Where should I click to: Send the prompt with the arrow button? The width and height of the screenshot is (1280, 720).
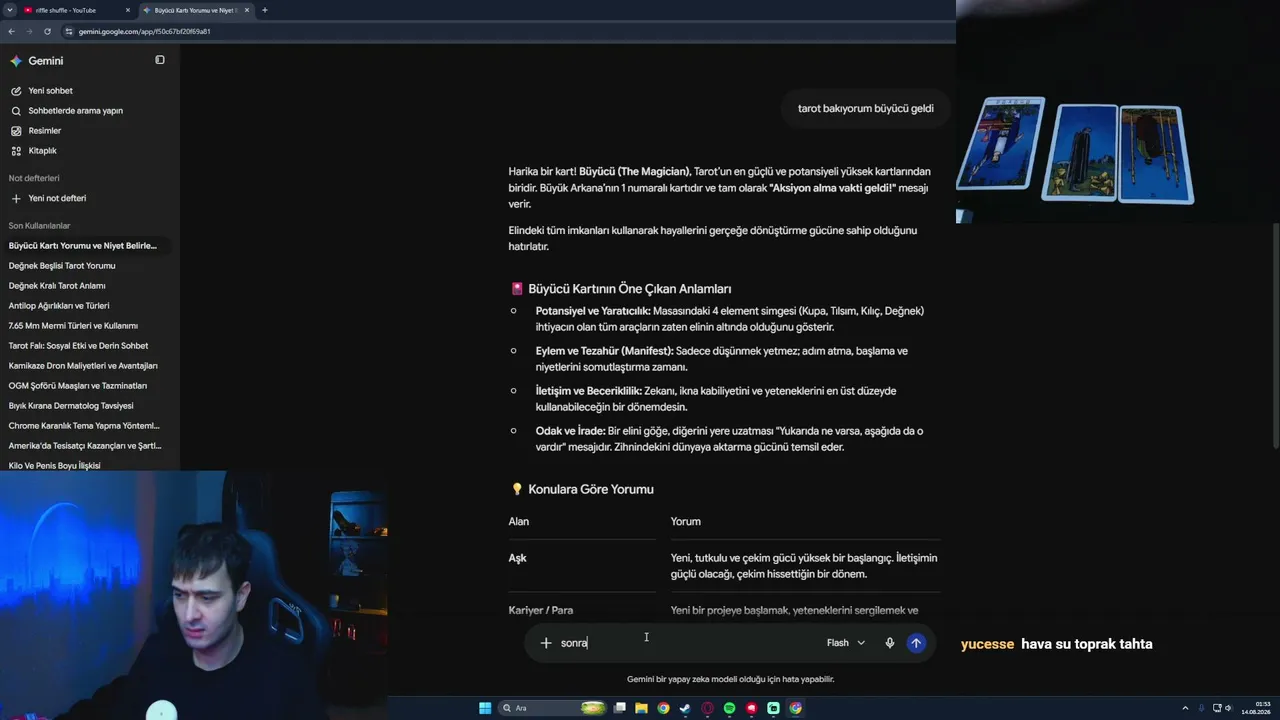916,643
